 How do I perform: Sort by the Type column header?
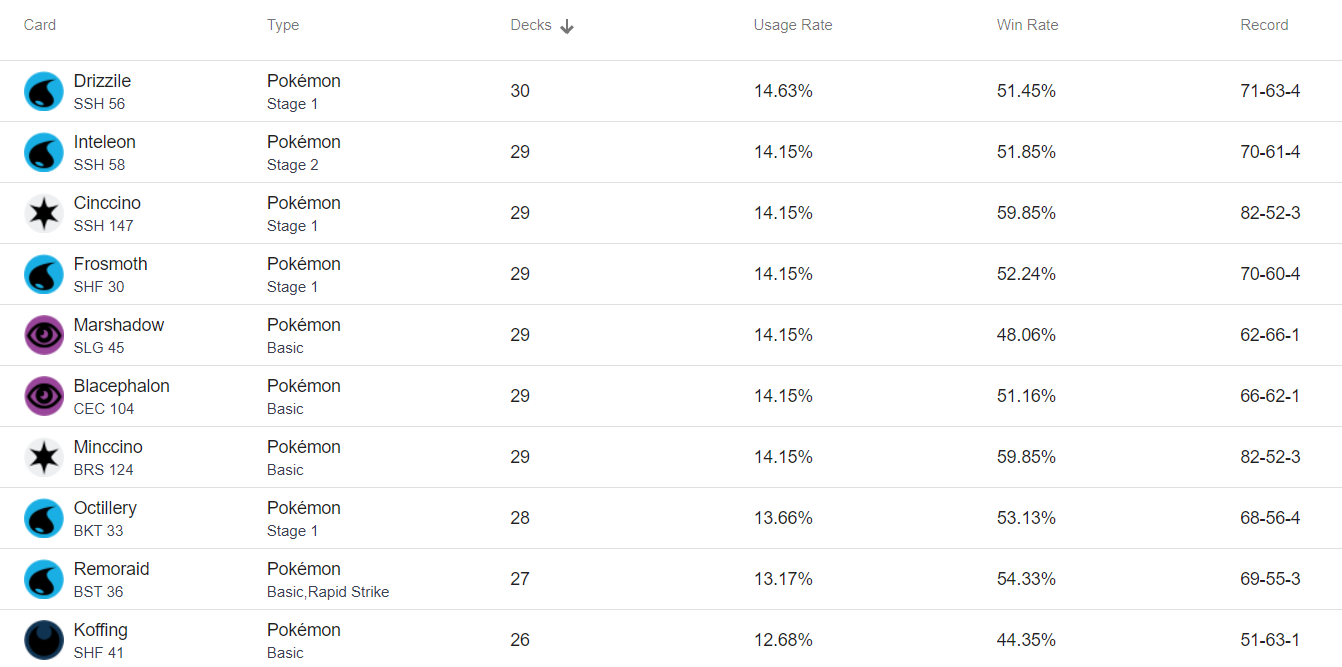click(x=283, y=25)
